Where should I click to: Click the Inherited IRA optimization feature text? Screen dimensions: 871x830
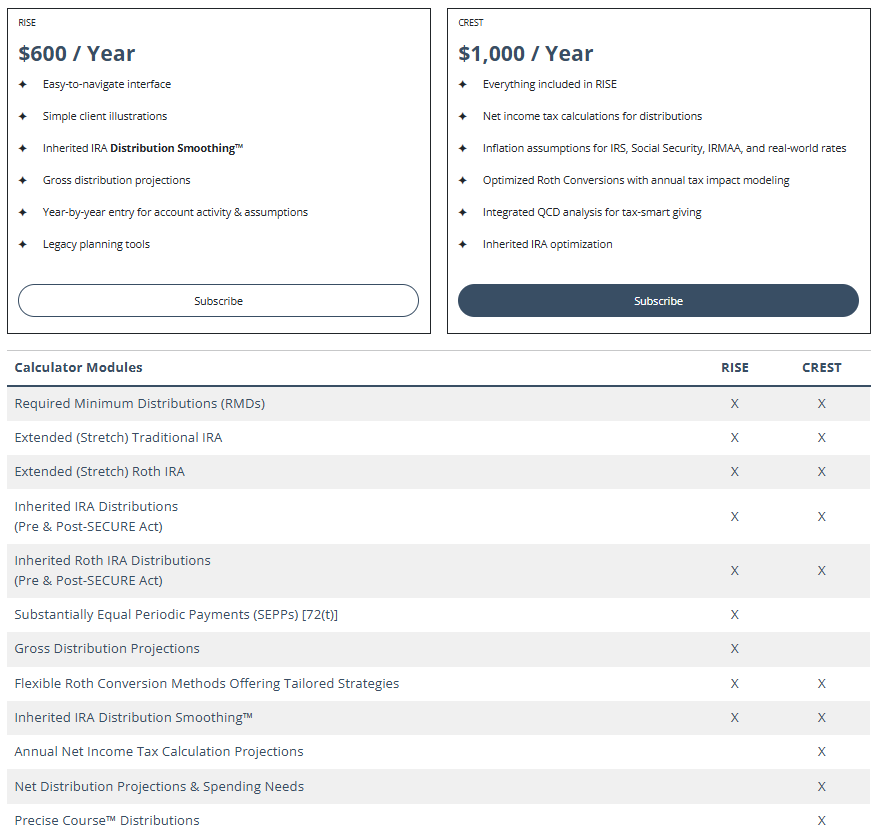pos(547,244)
